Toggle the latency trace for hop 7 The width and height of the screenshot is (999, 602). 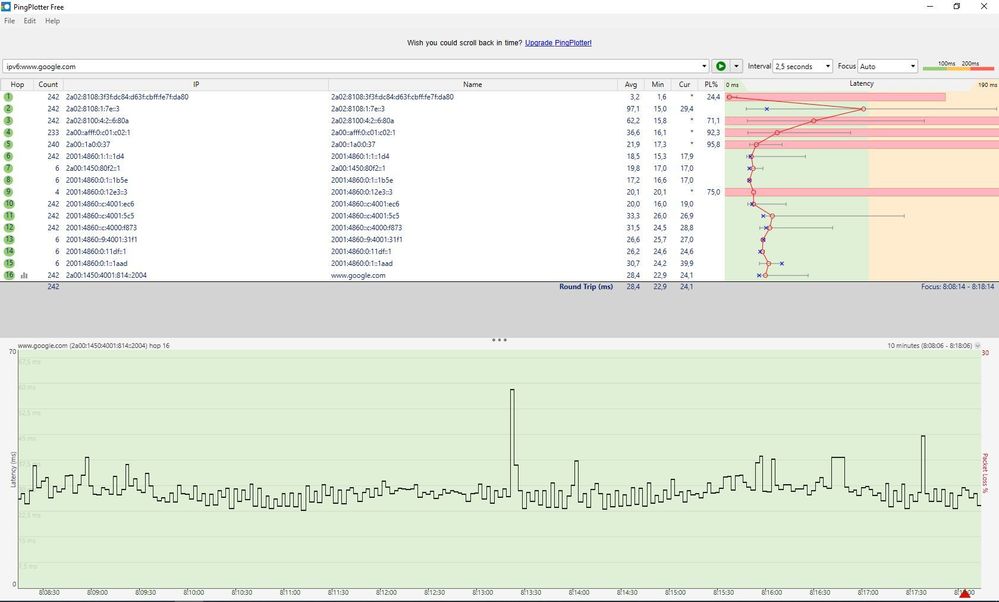click(x=8, y=168)
